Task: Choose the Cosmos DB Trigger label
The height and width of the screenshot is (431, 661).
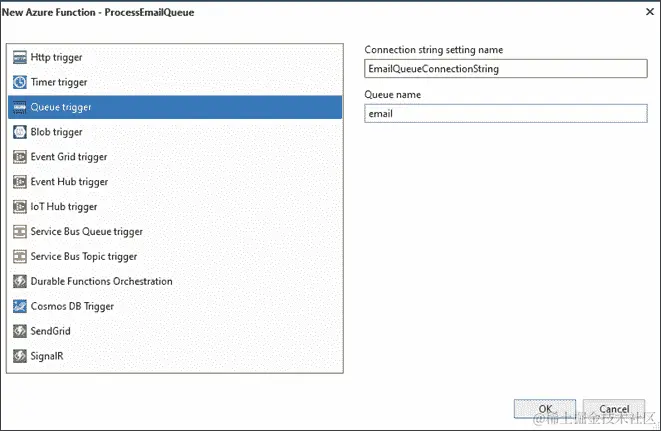Action: click(72, 306)
